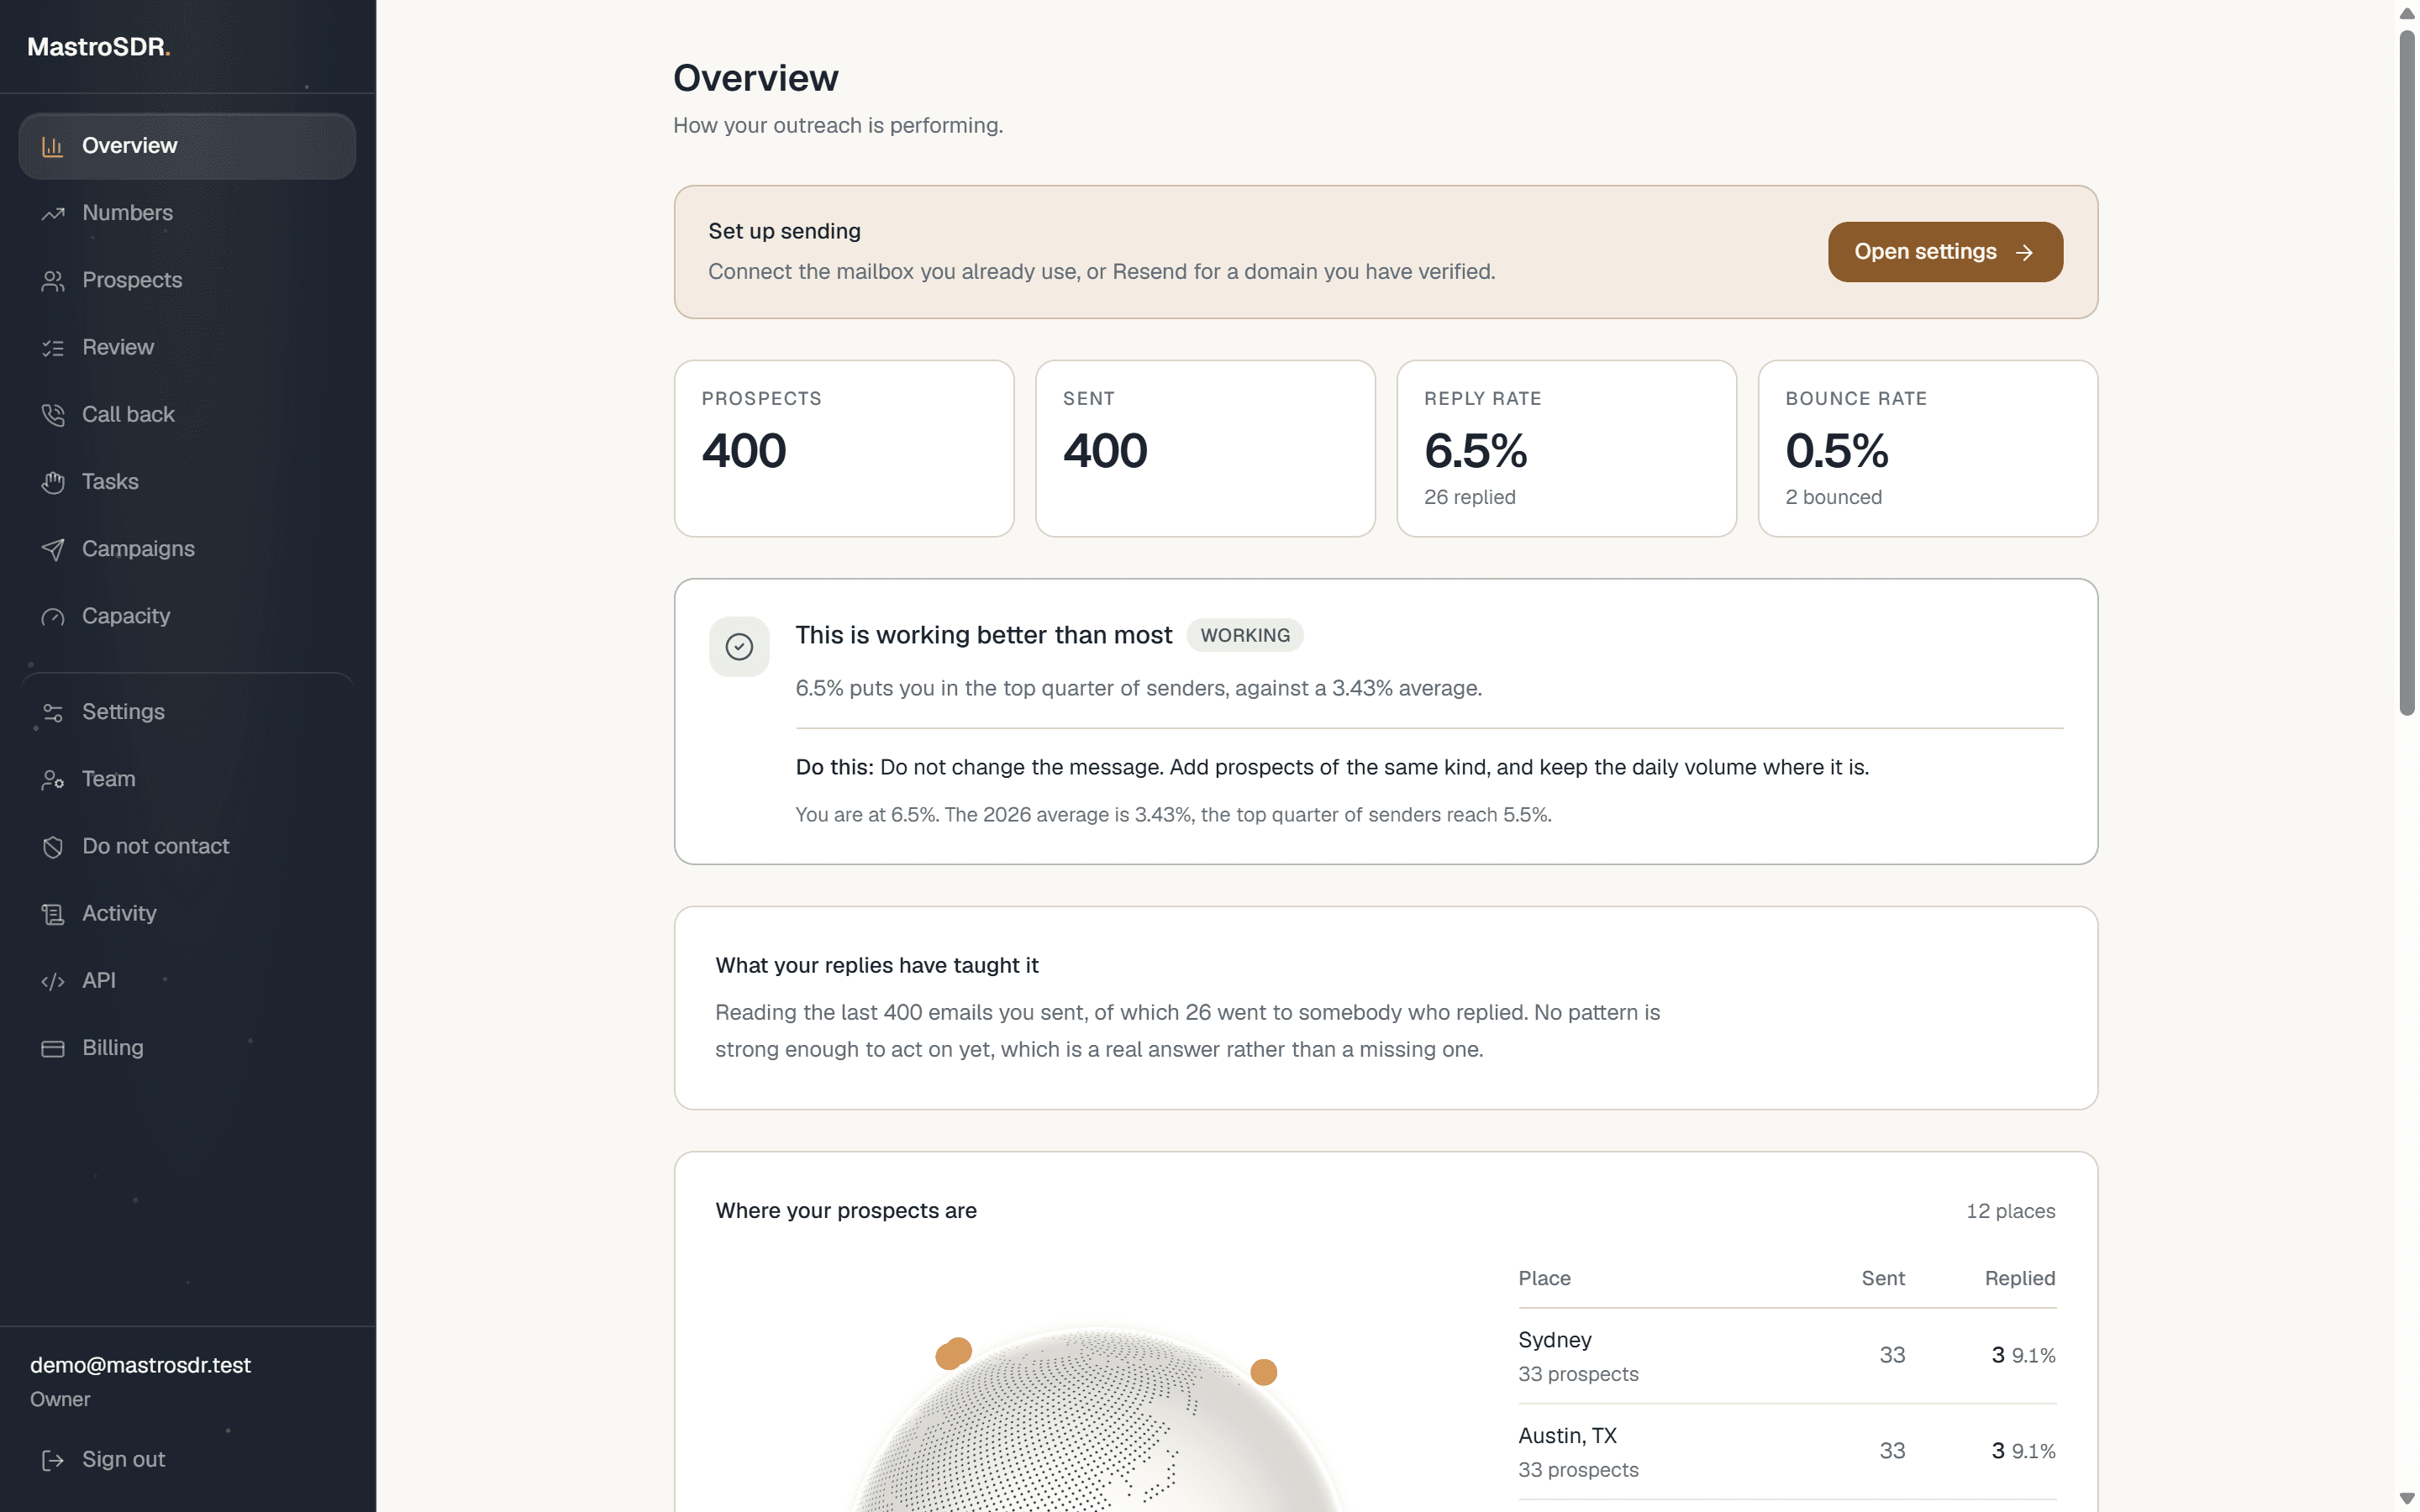Image resolution: width=2420 pixels, height=1512 pixels.
Task: Click the check-circle icon in working card
Action: coord(739,647)
